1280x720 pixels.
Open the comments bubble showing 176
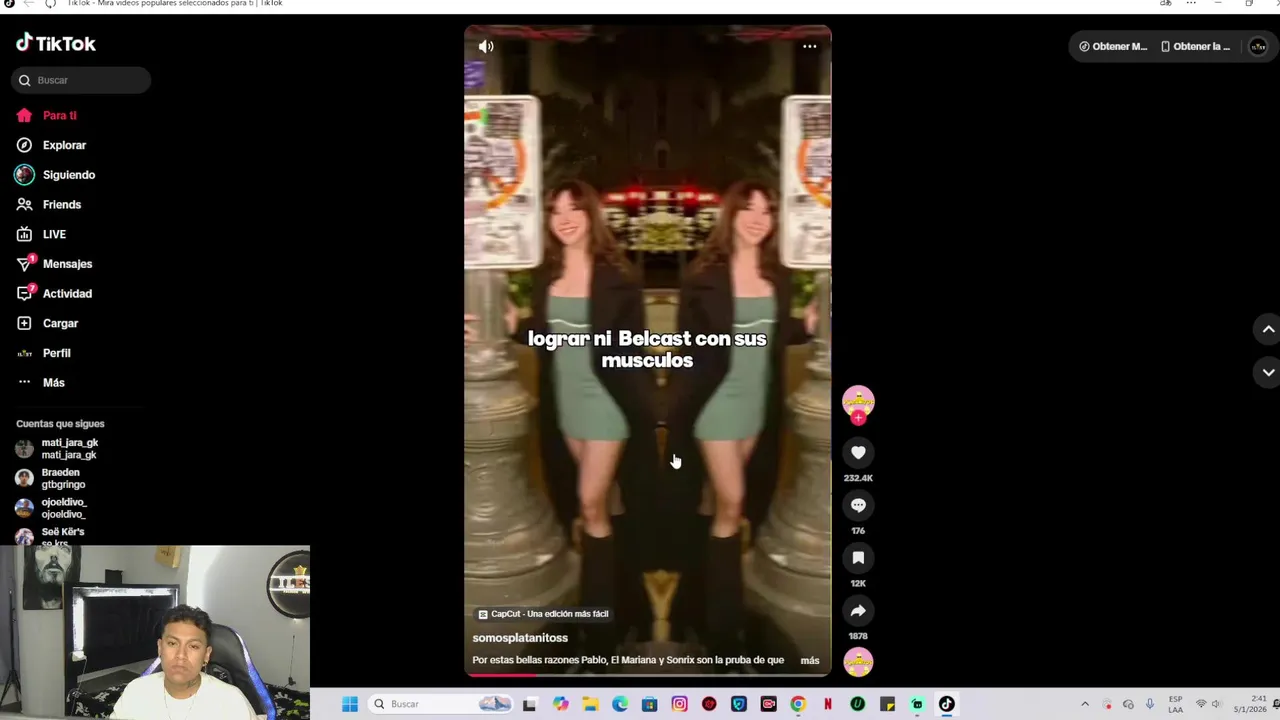[858, 506]
